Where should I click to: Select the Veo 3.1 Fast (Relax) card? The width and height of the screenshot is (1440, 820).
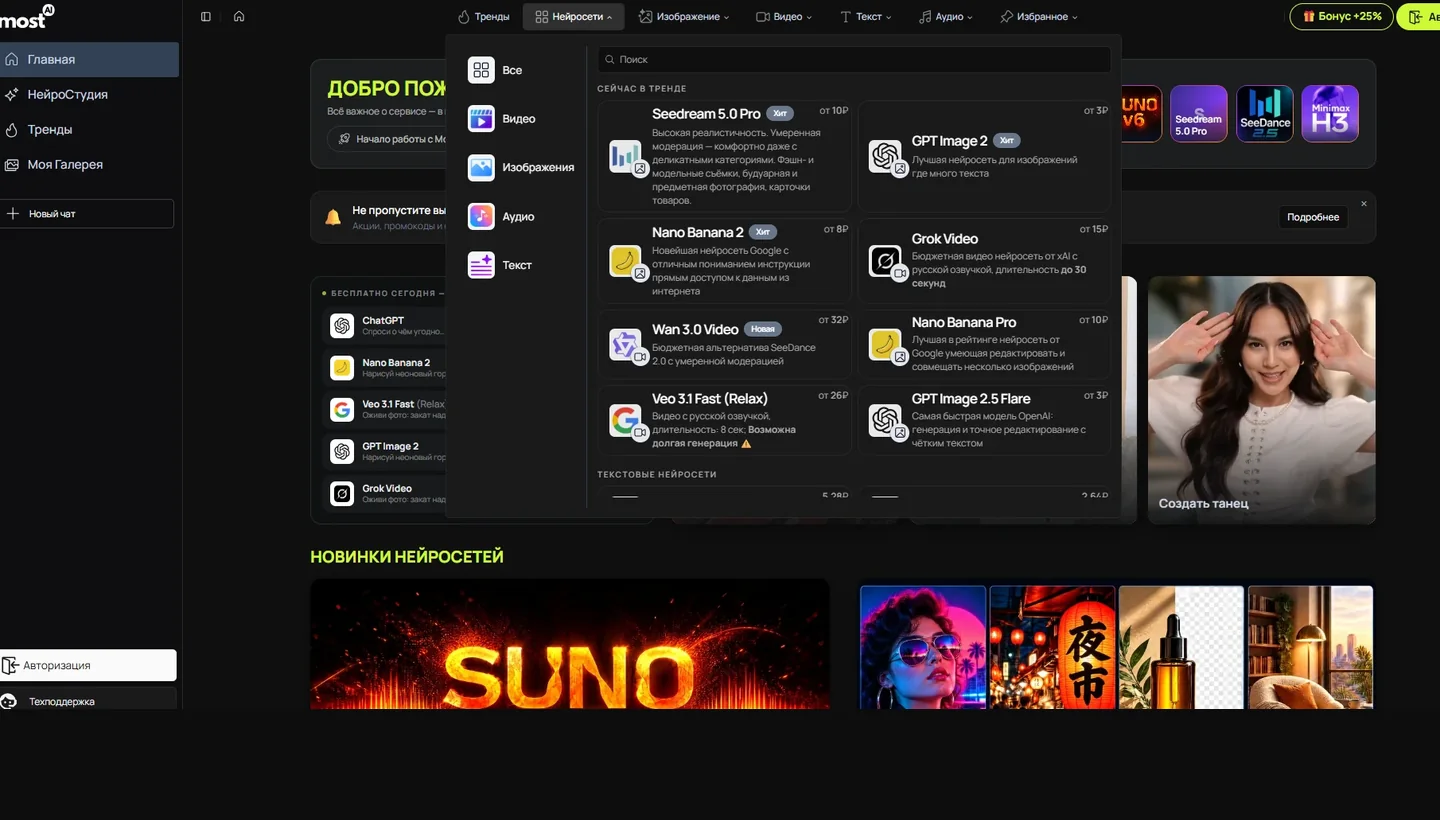(724, 420)
